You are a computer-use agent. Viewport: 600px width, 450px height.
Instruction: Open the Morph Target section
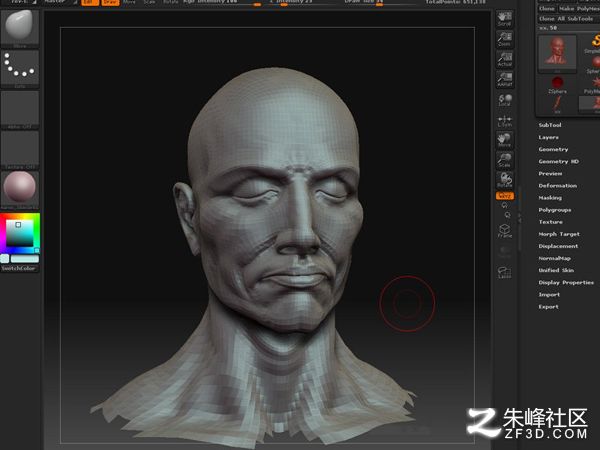click(x=559, y=234)
